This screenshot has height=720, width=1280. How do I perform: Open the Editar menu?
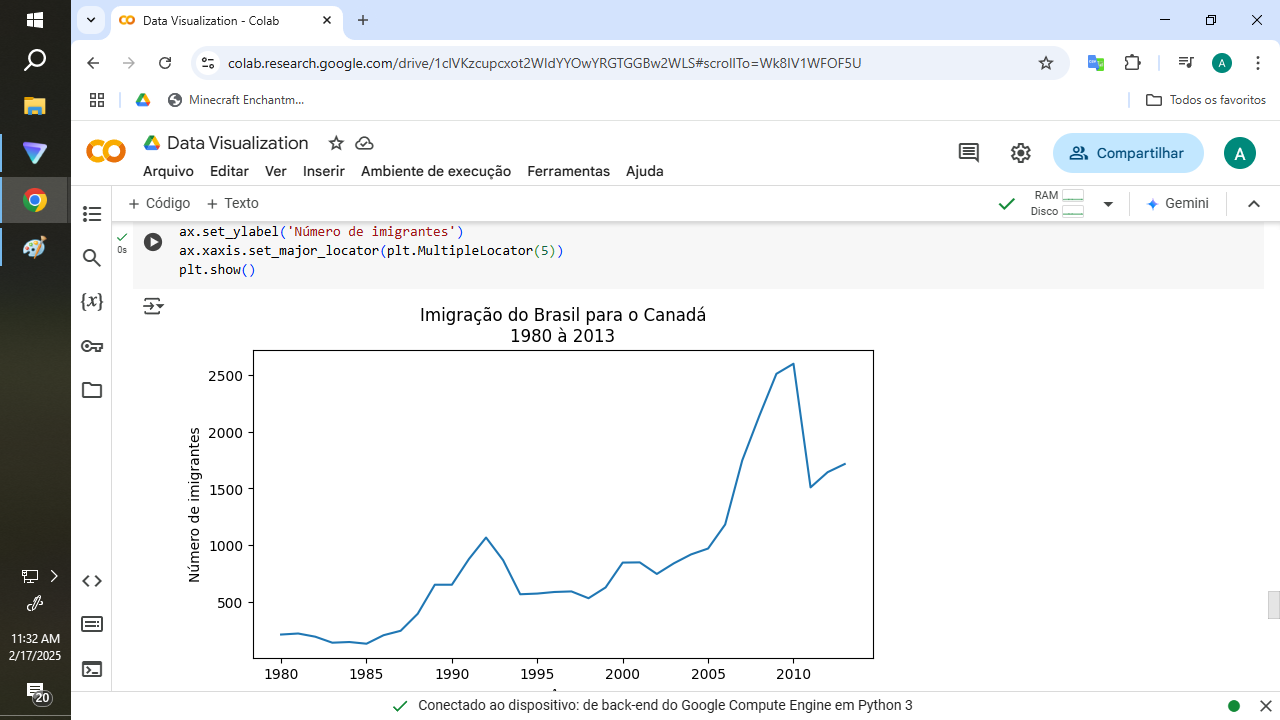click(x=229, y=171)
